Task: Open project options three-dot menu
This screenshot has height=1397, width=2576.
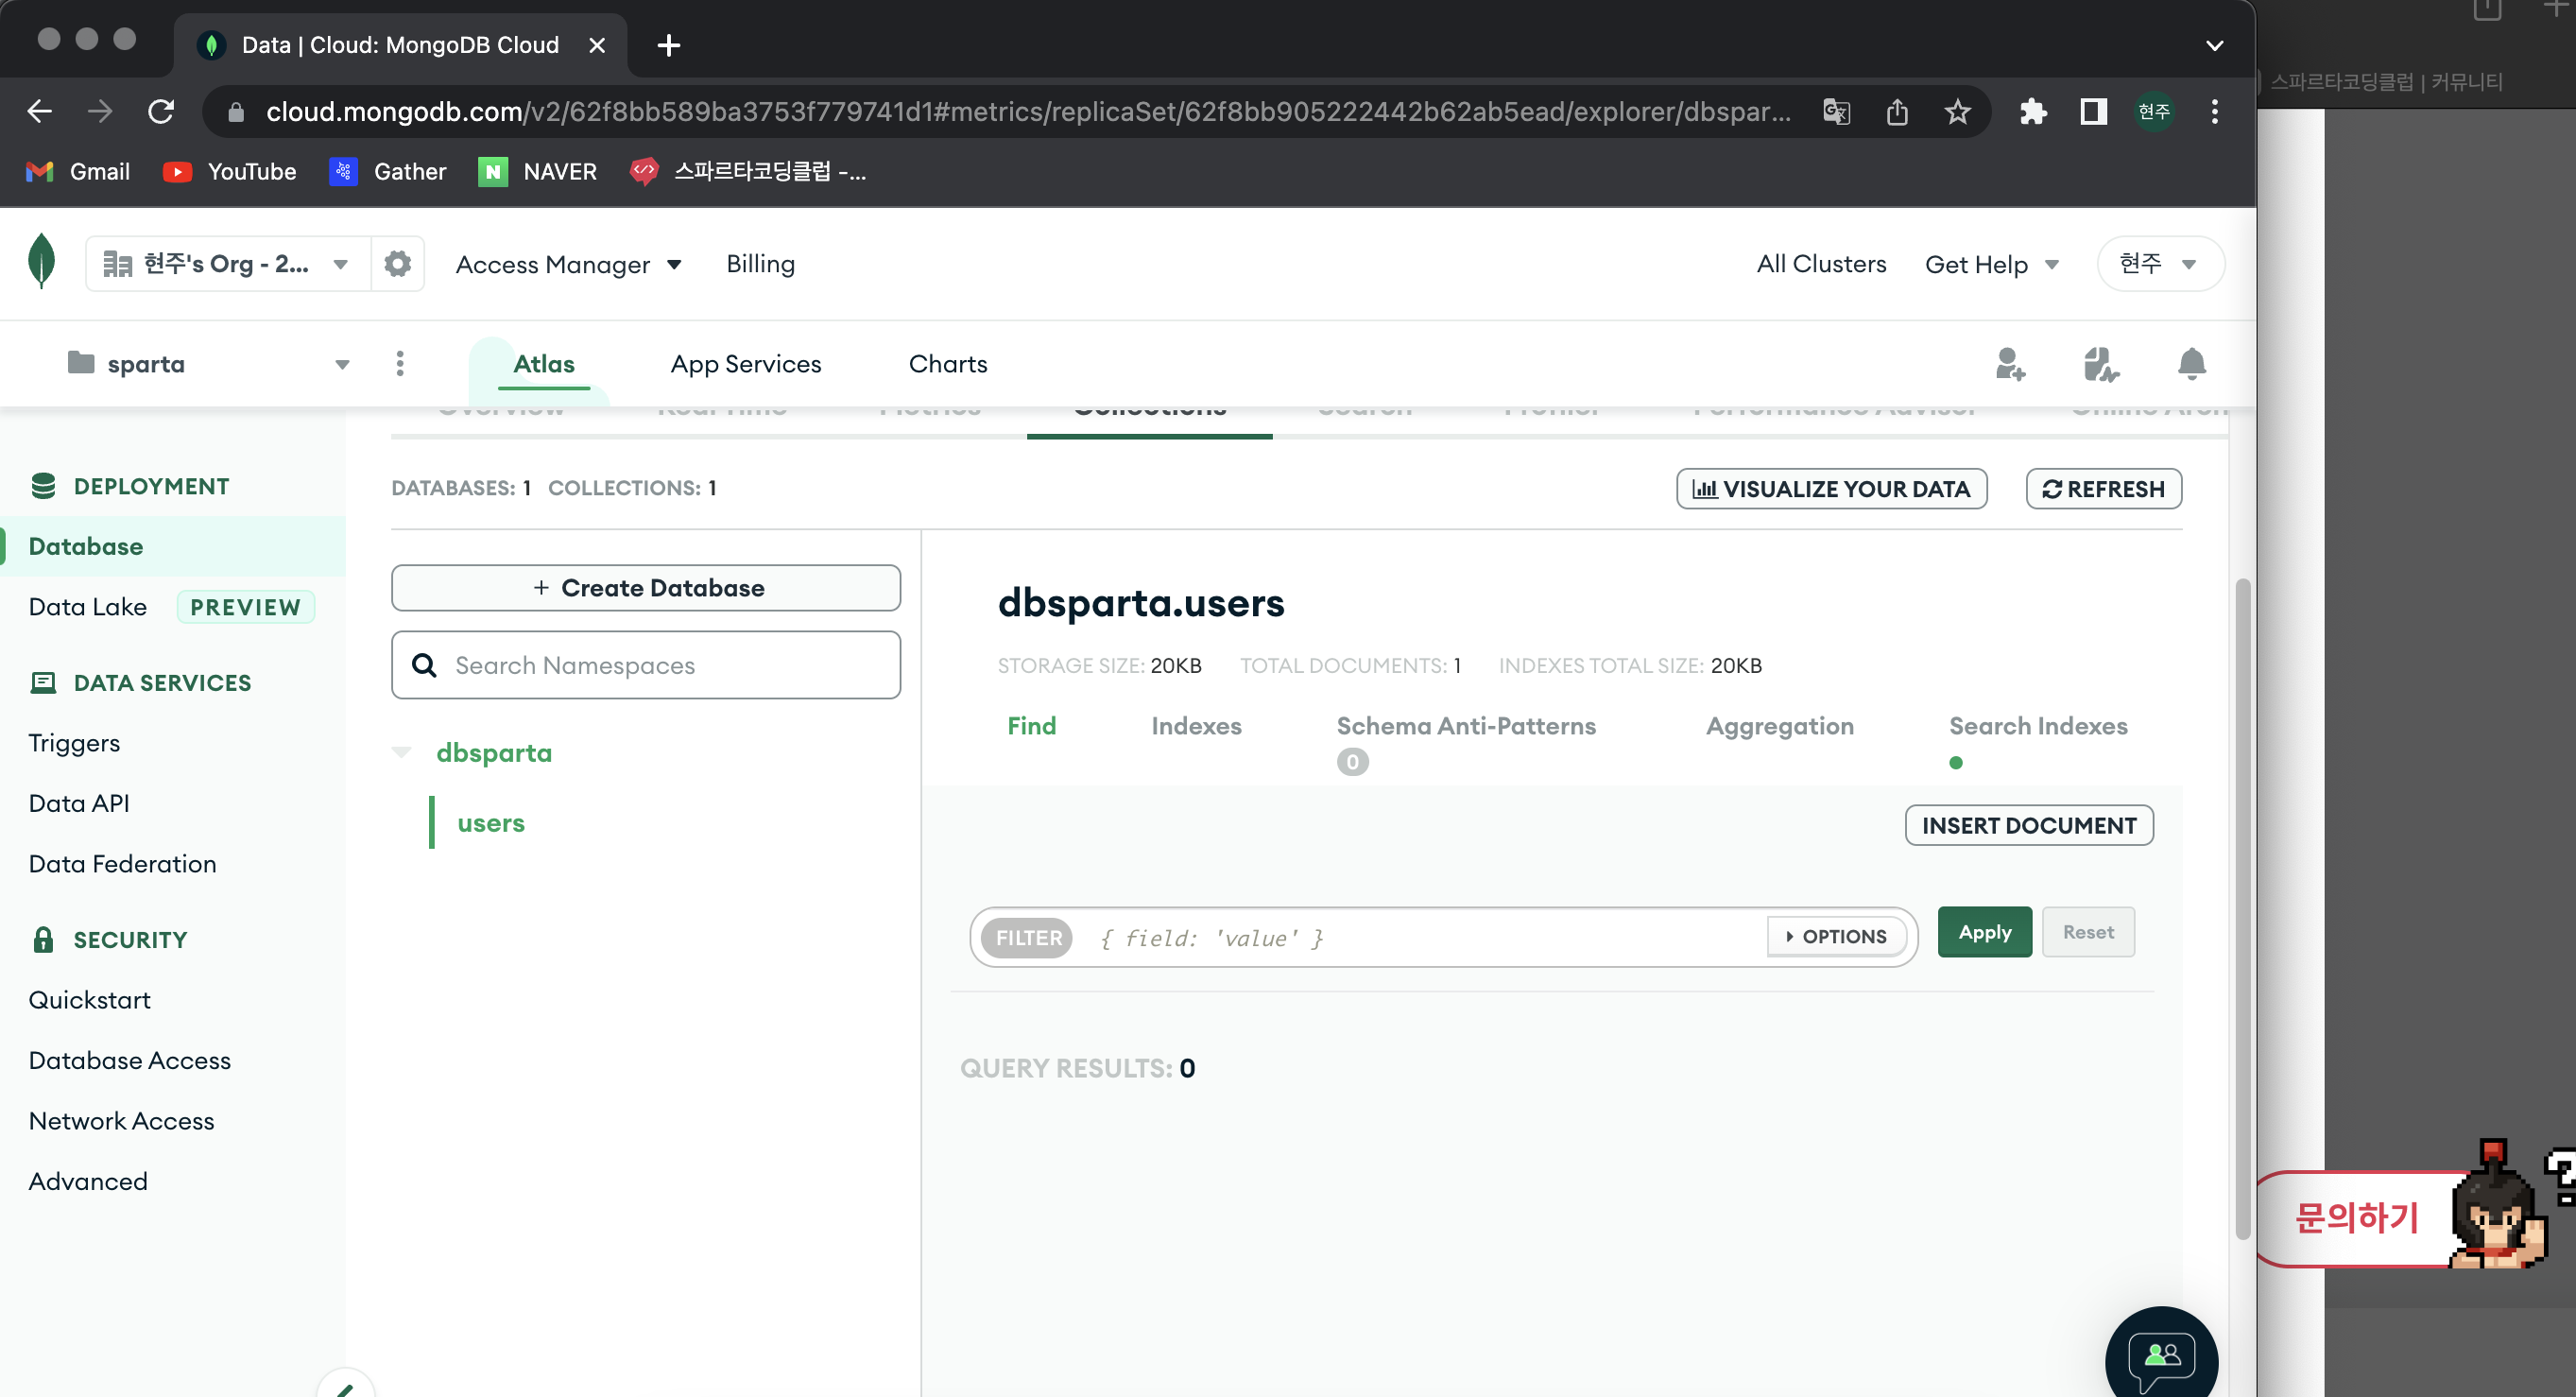Action: (400, 363)
